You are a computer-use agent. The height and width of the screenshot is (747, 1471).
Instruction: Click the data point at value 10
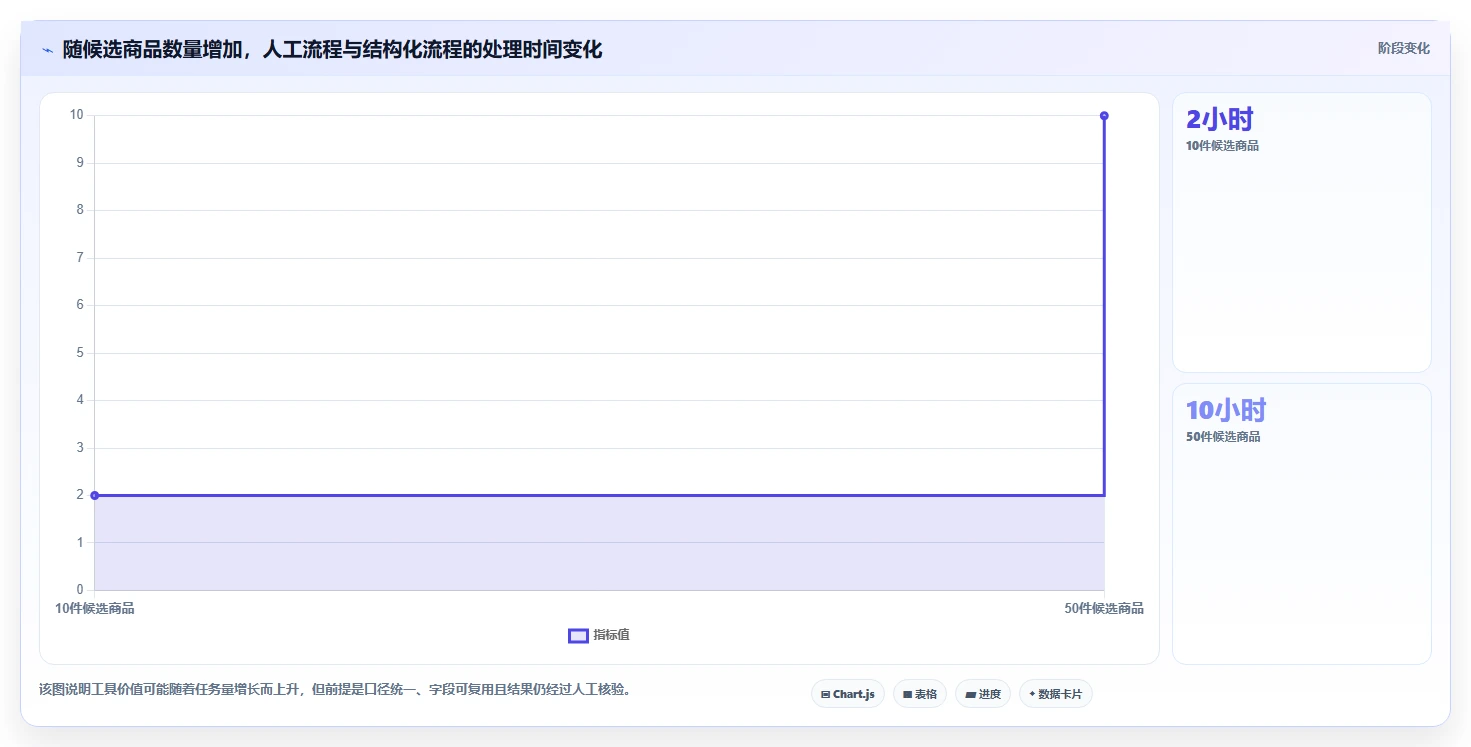(x=1104, y=116)
